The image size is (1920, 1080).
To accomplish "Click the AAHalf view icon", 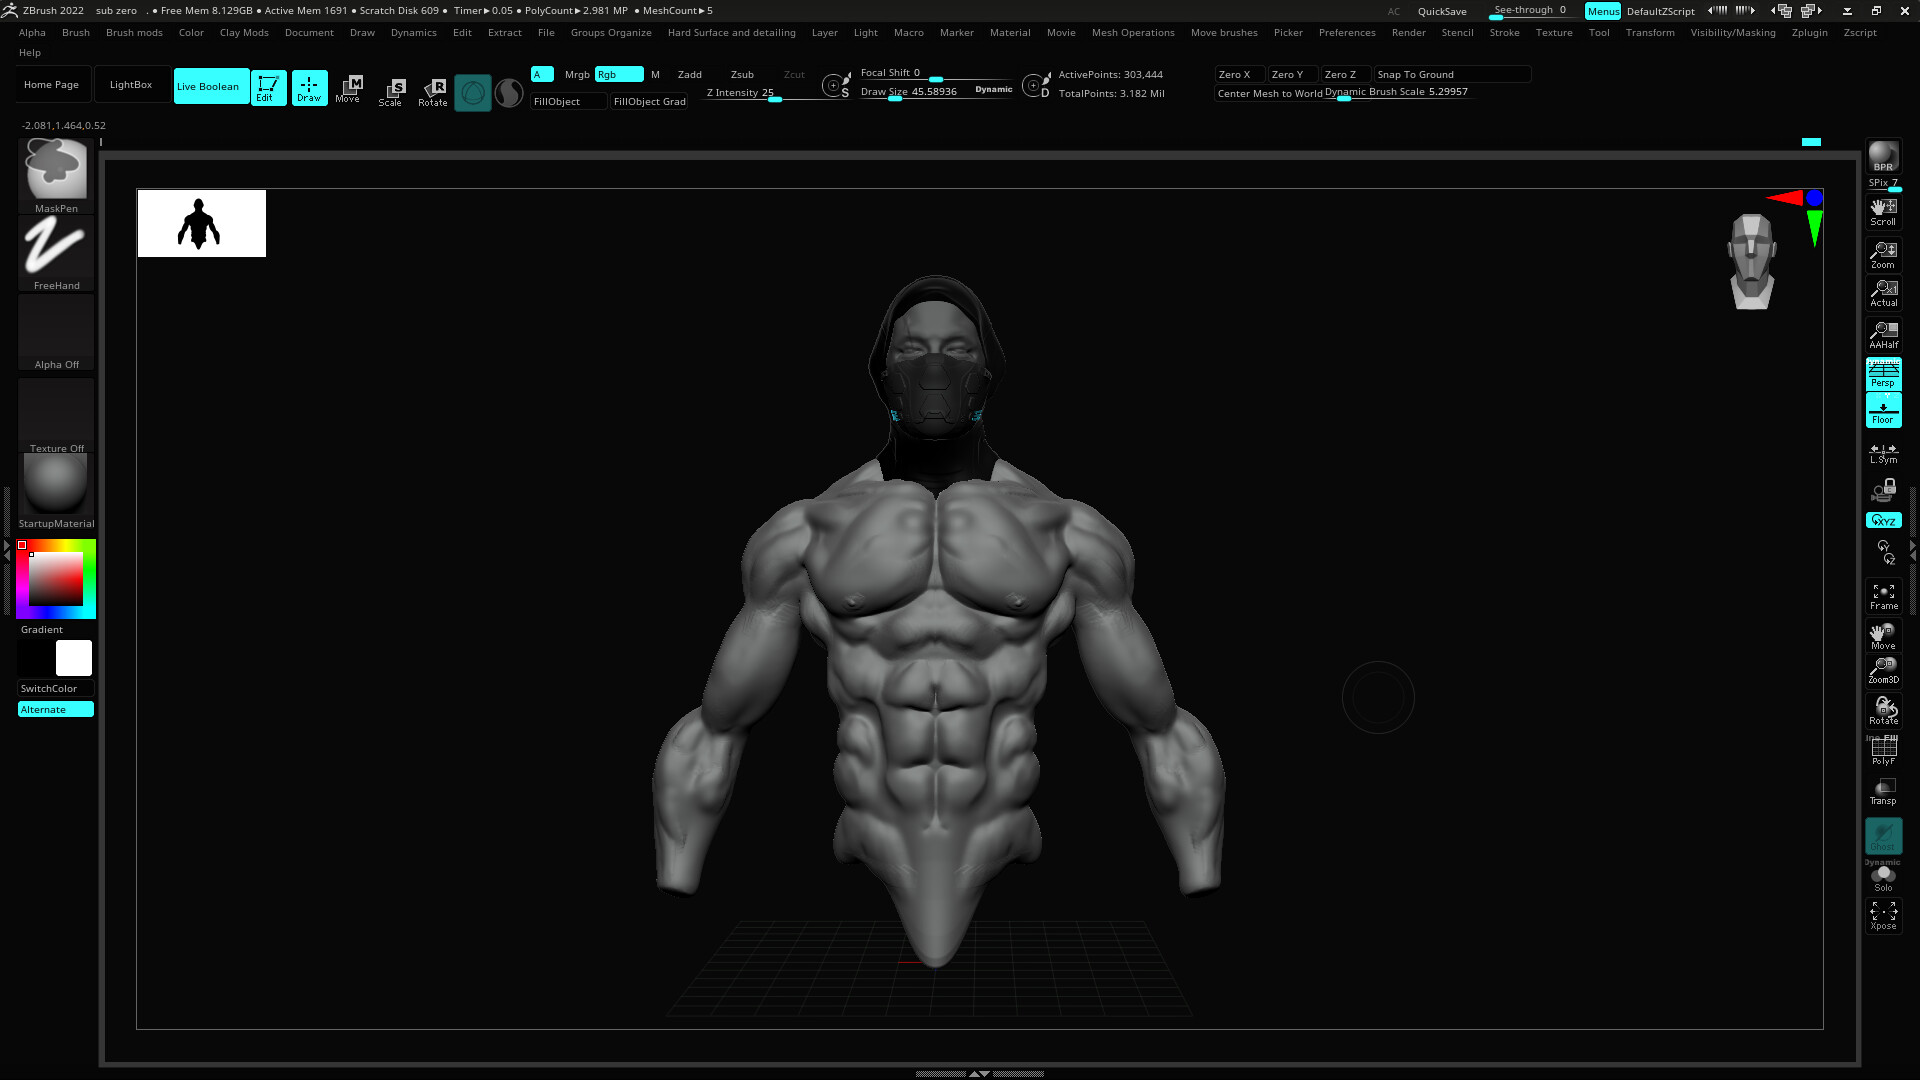I will (1883, 335).
